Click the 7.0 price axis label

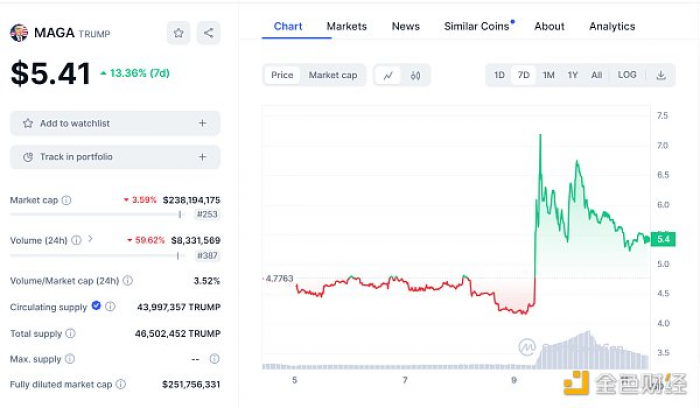tap(662, 145)
